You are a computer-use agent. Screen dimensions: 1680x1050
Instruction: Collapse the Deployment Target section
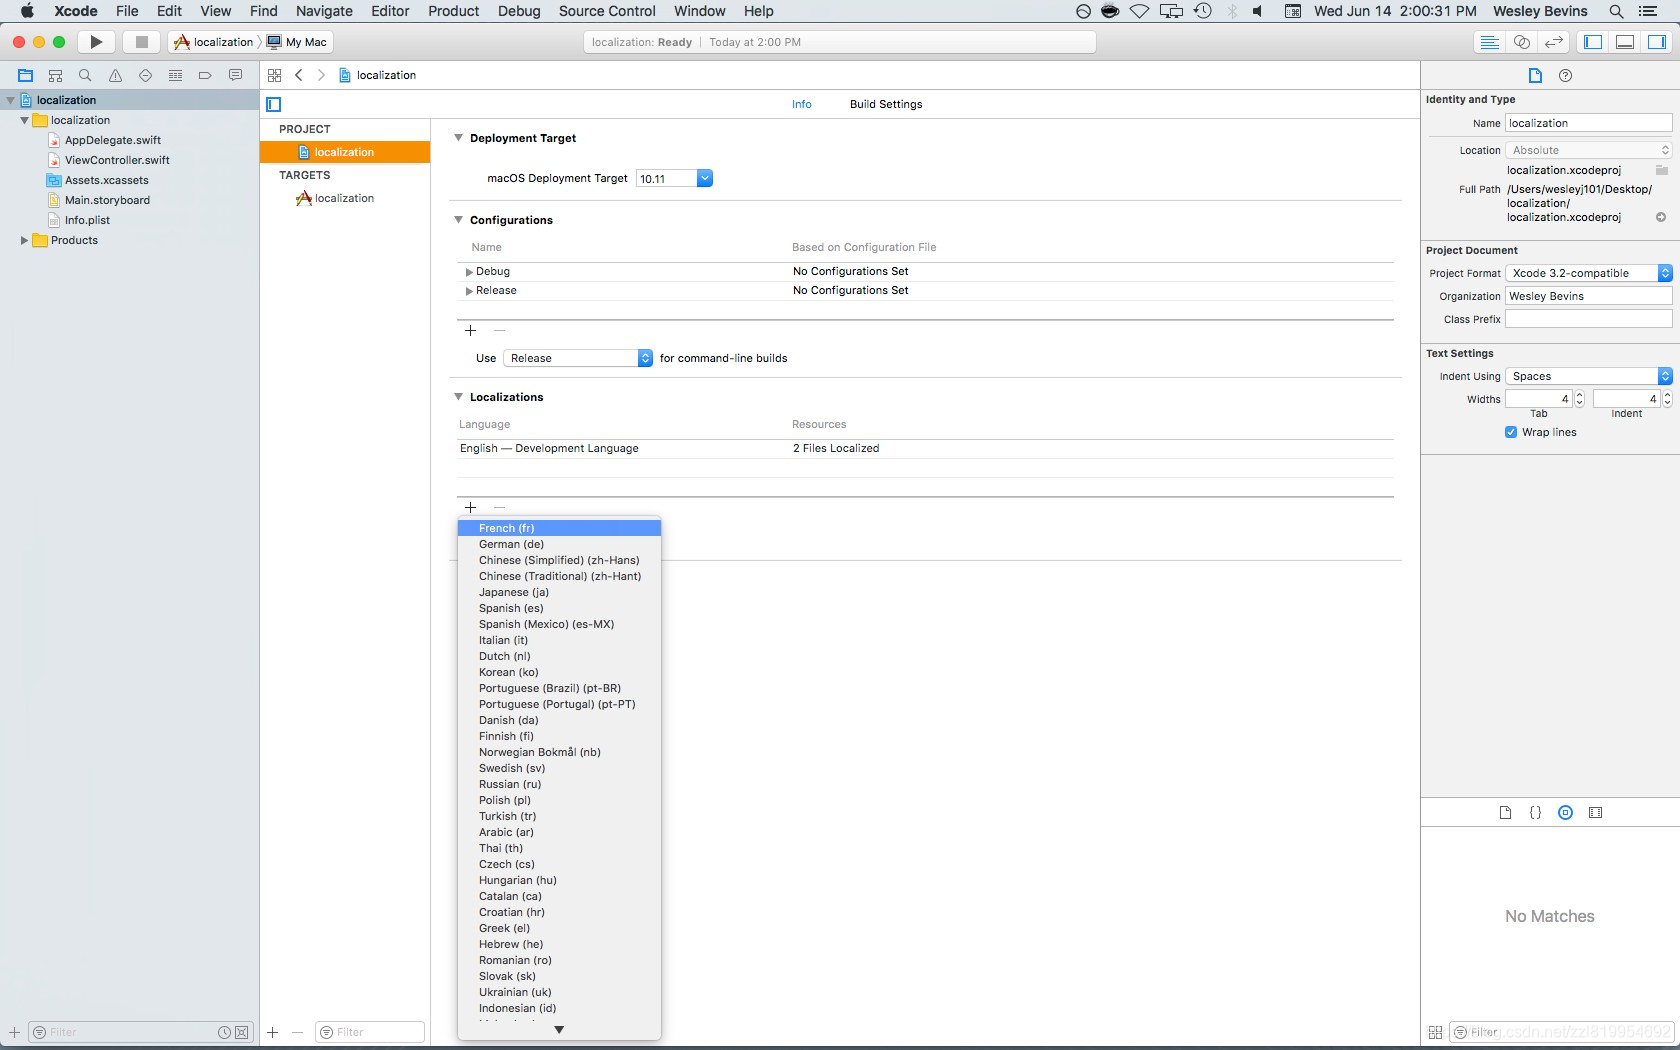[x=459, y=138]
